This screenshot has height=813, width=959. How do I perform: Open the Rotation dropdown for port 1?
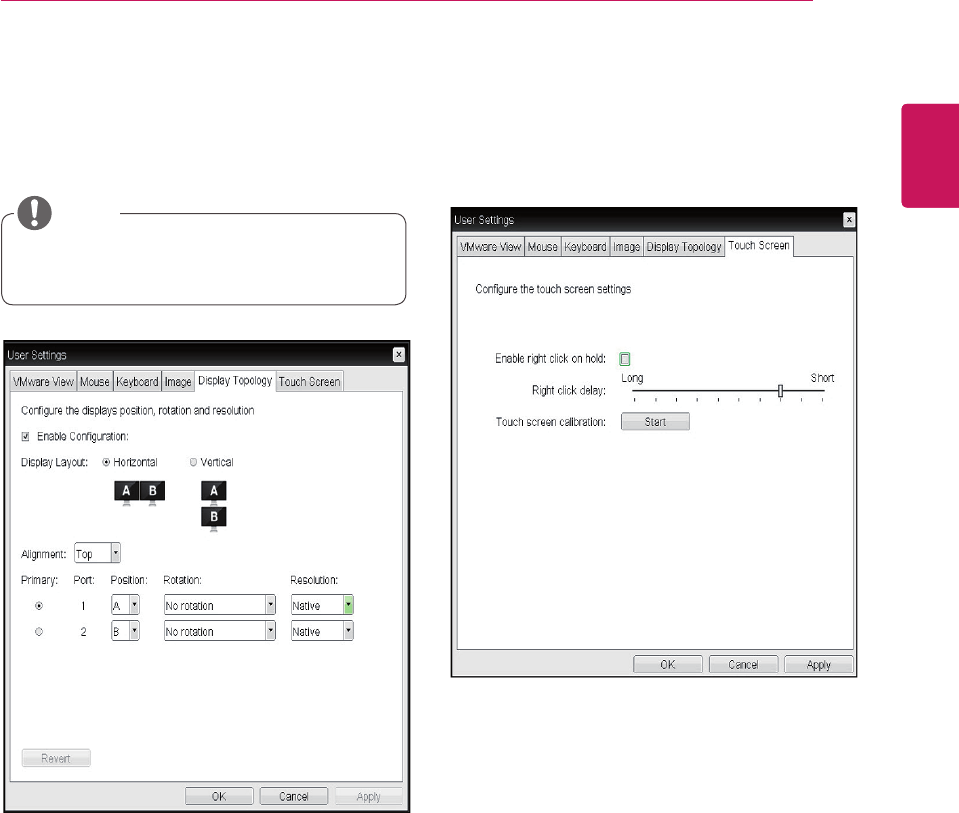pyautogui.click(x=220, y=605)
